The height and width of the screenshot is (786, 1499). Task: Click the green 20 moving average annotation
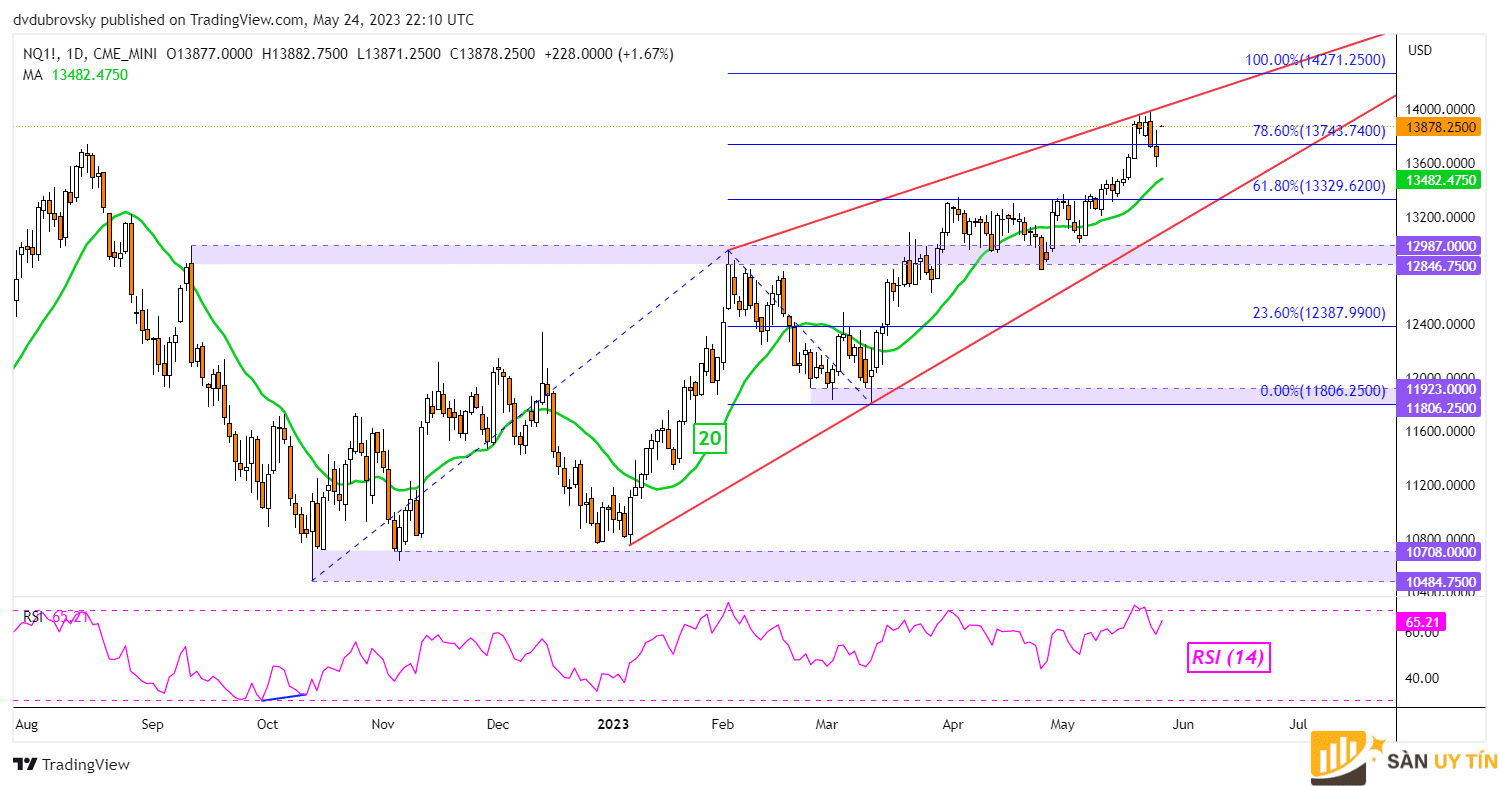point(710,437)
